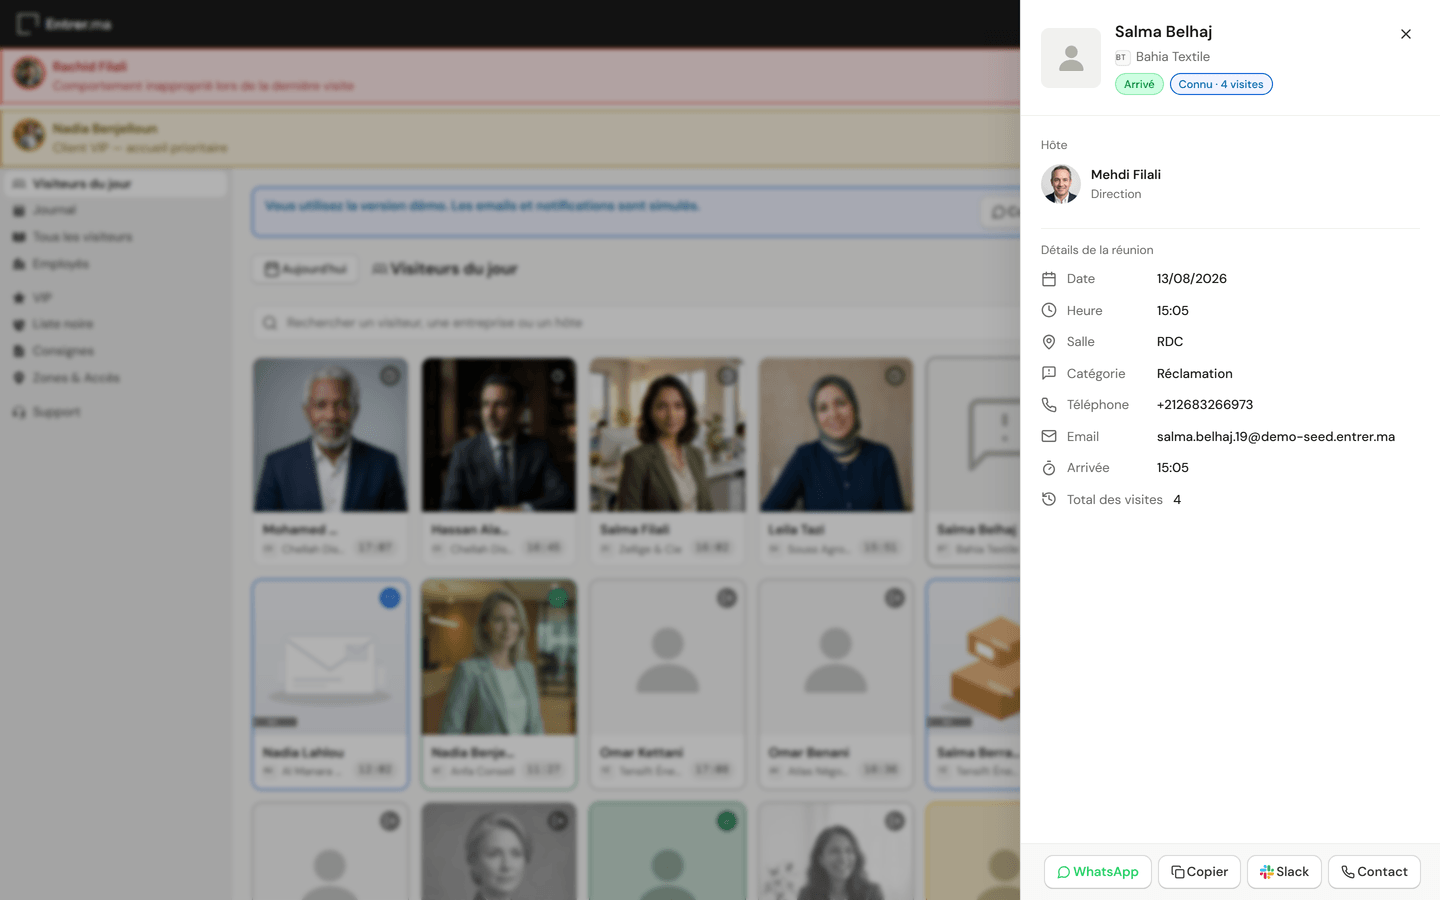Select the category value "Réclamation"

1195,373
